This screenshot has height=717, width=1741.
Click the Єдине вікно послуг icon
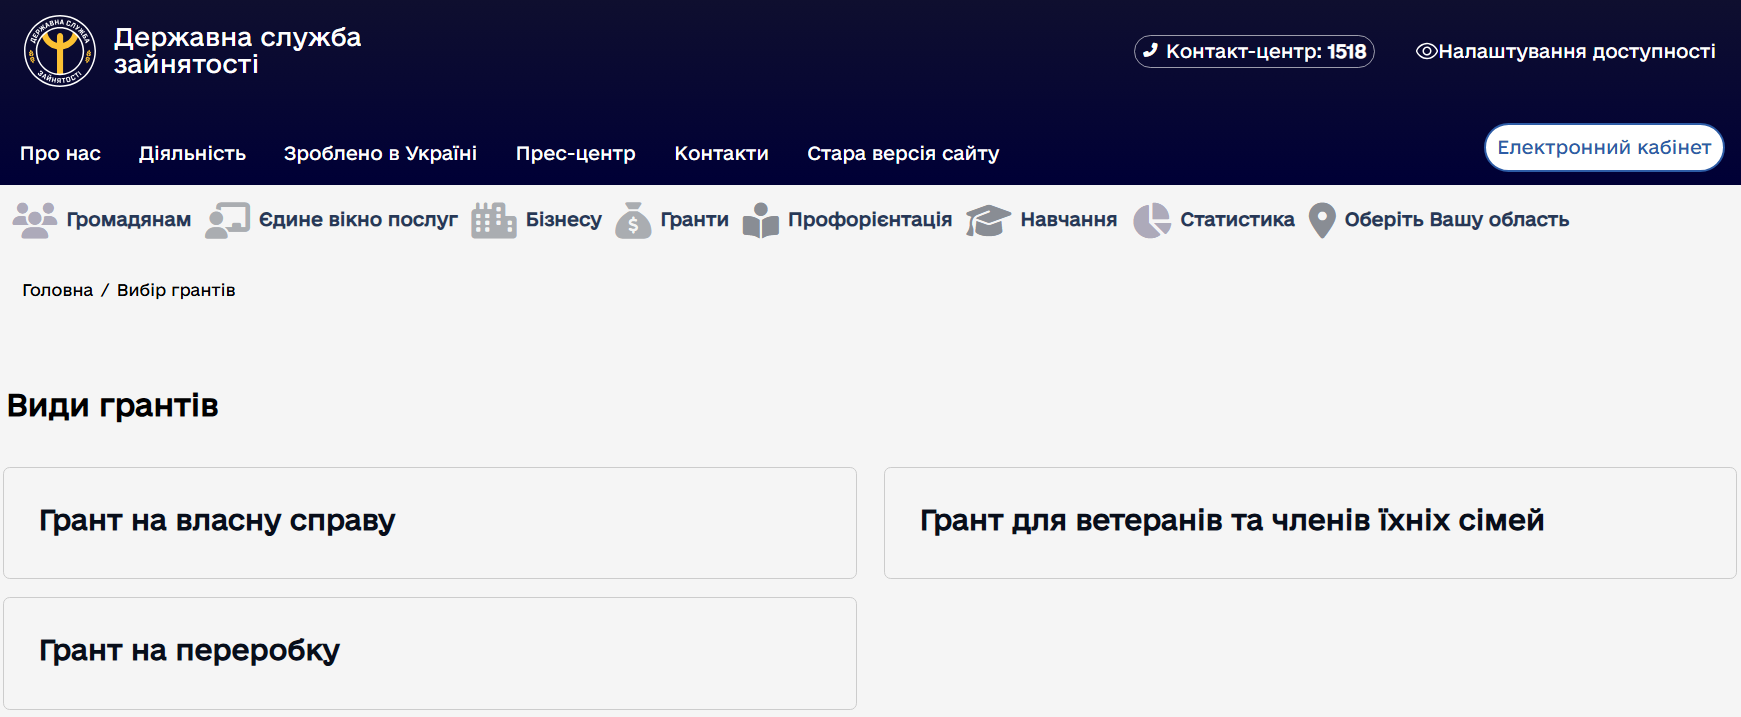[x=227, y=220]
